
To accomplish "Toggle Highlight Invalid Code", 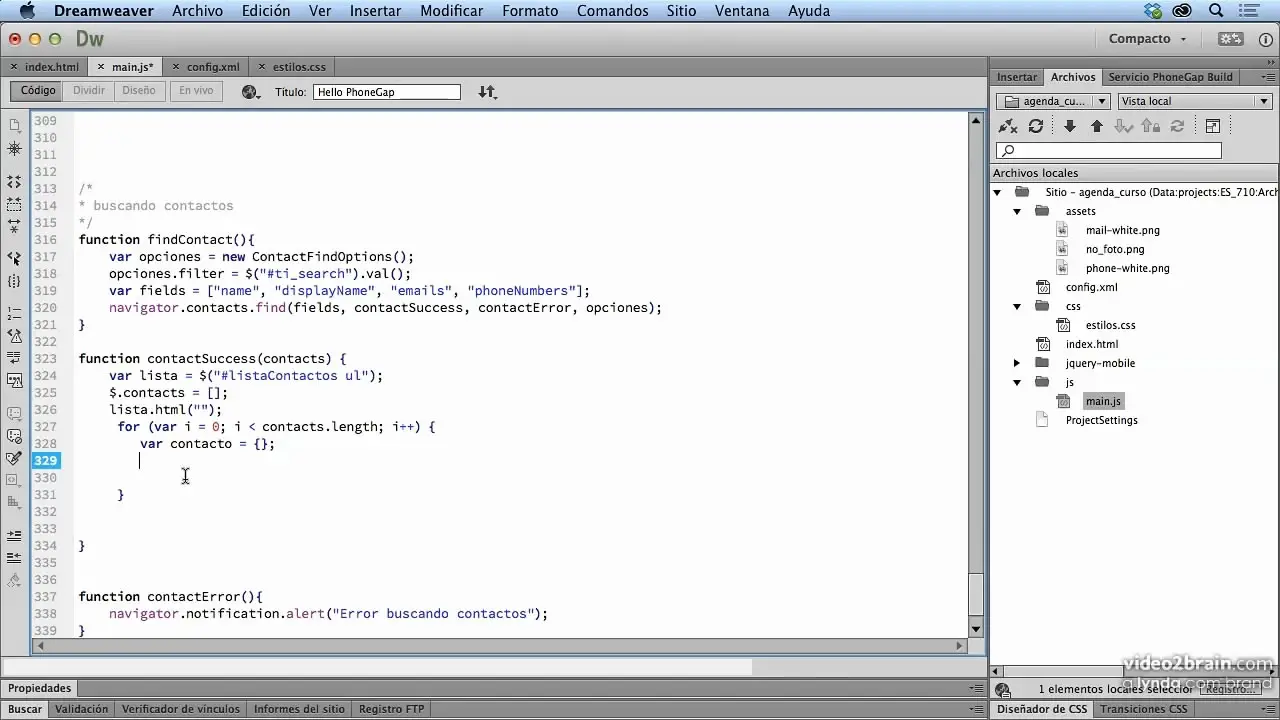I will [x=14, y=336].
